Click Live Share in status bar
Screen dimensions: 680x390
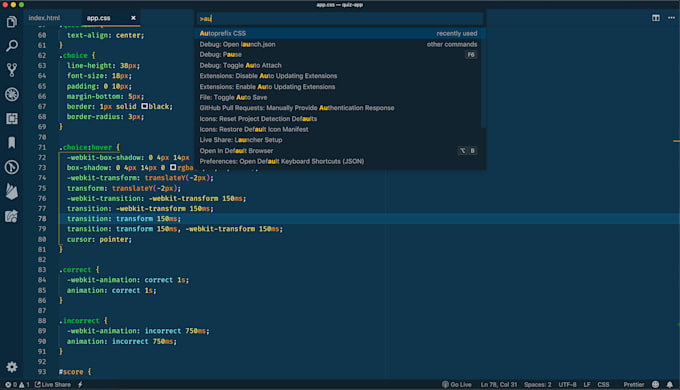pos(53,384)
